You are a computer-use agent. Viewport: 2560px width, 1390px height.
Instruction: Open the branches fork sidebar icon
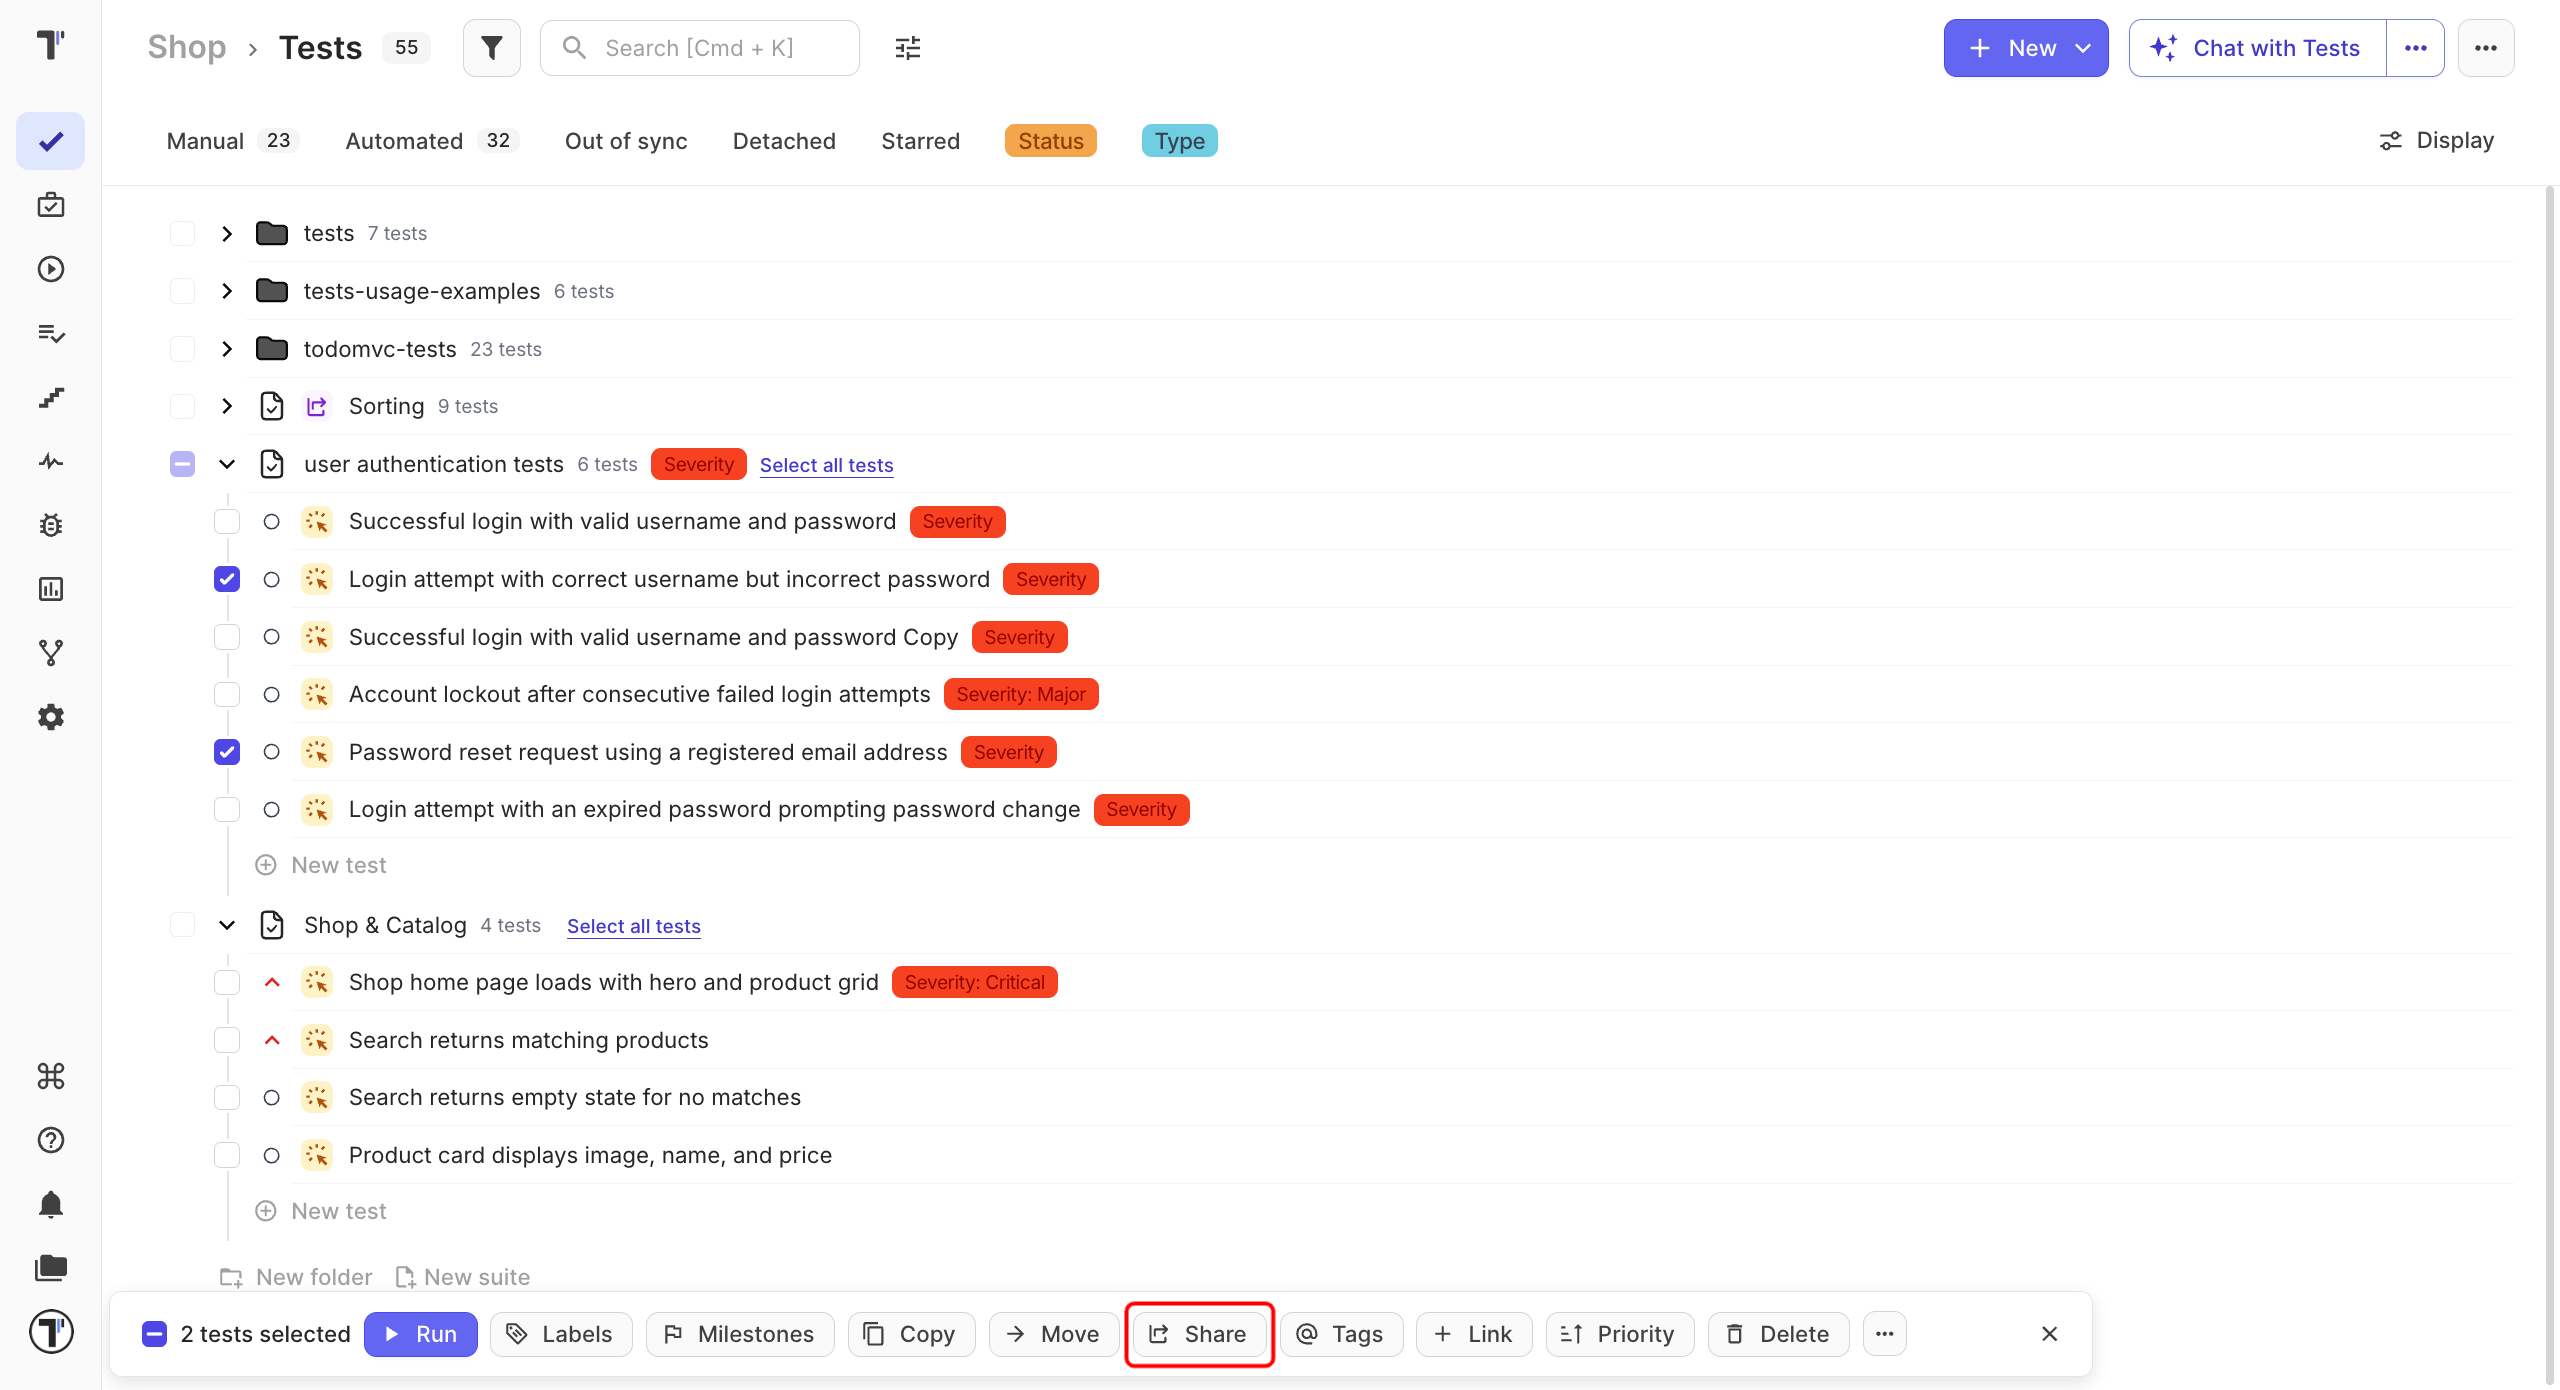51,653
